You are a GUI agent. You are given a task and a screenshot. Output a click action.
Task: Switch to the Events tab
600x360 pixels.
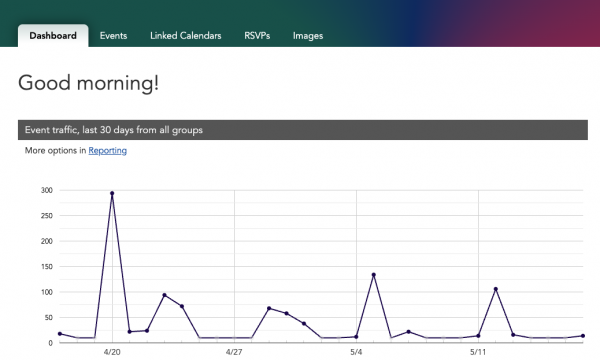[113, 36]
